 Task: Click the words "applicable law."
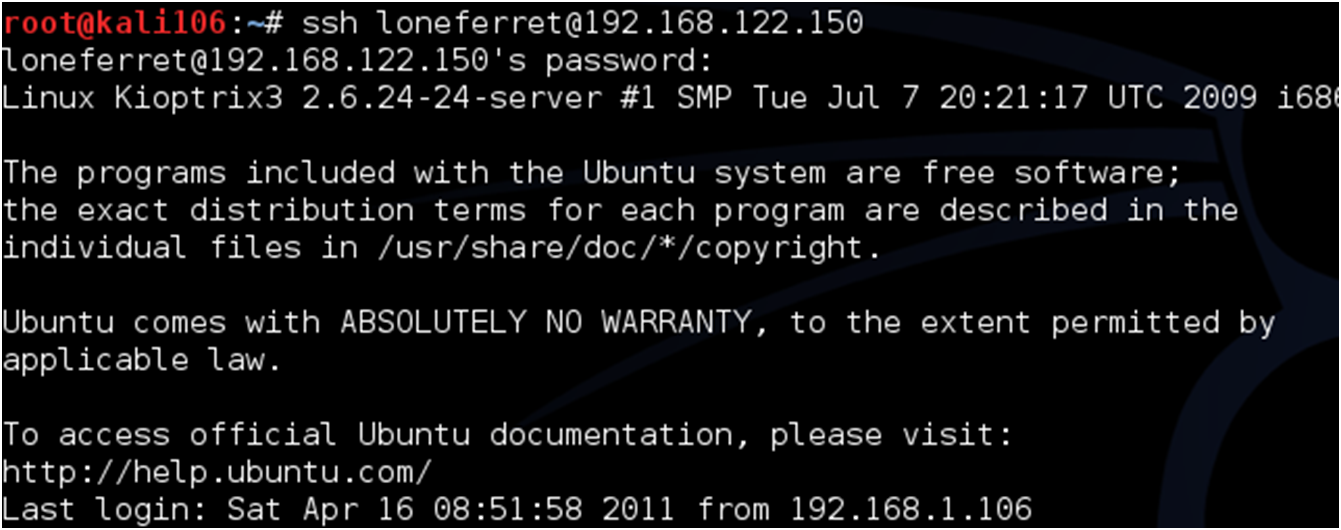tap(141, 360)
